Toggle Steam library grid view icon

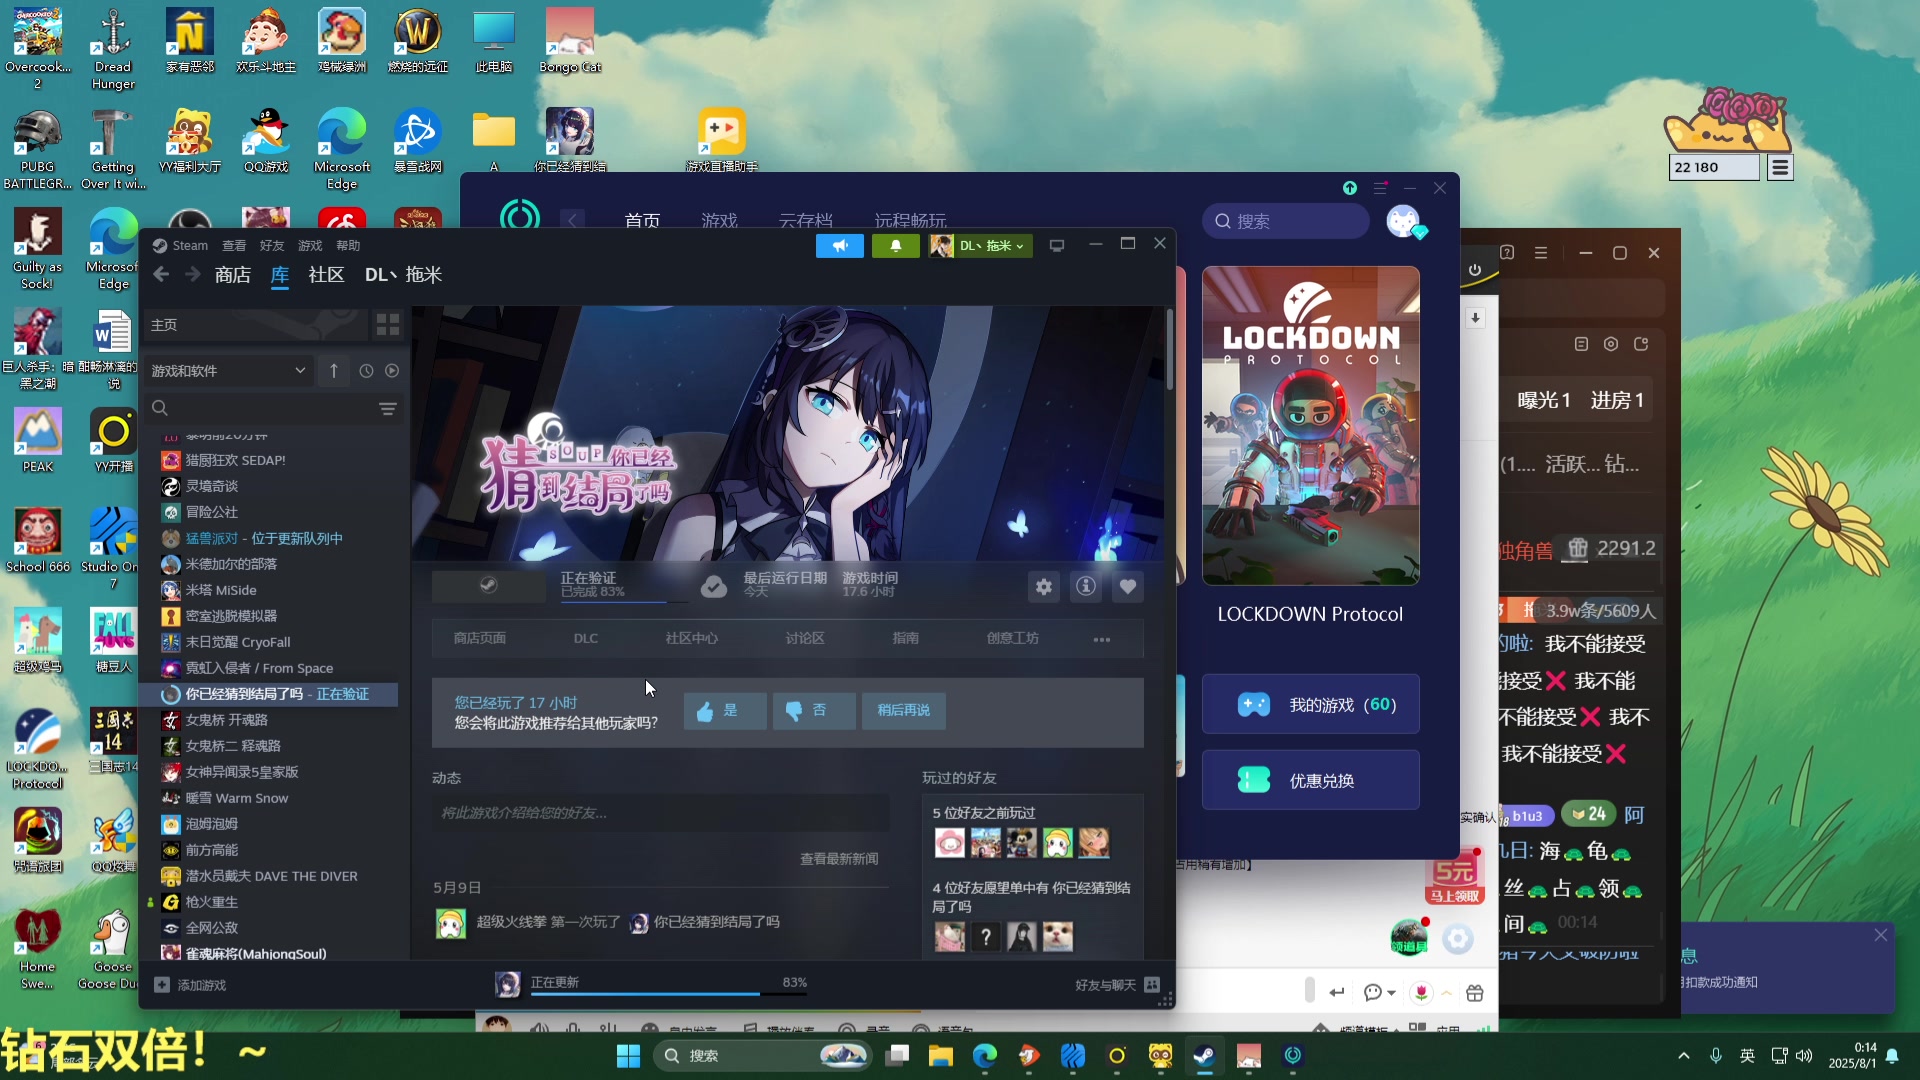click(388, 325)
